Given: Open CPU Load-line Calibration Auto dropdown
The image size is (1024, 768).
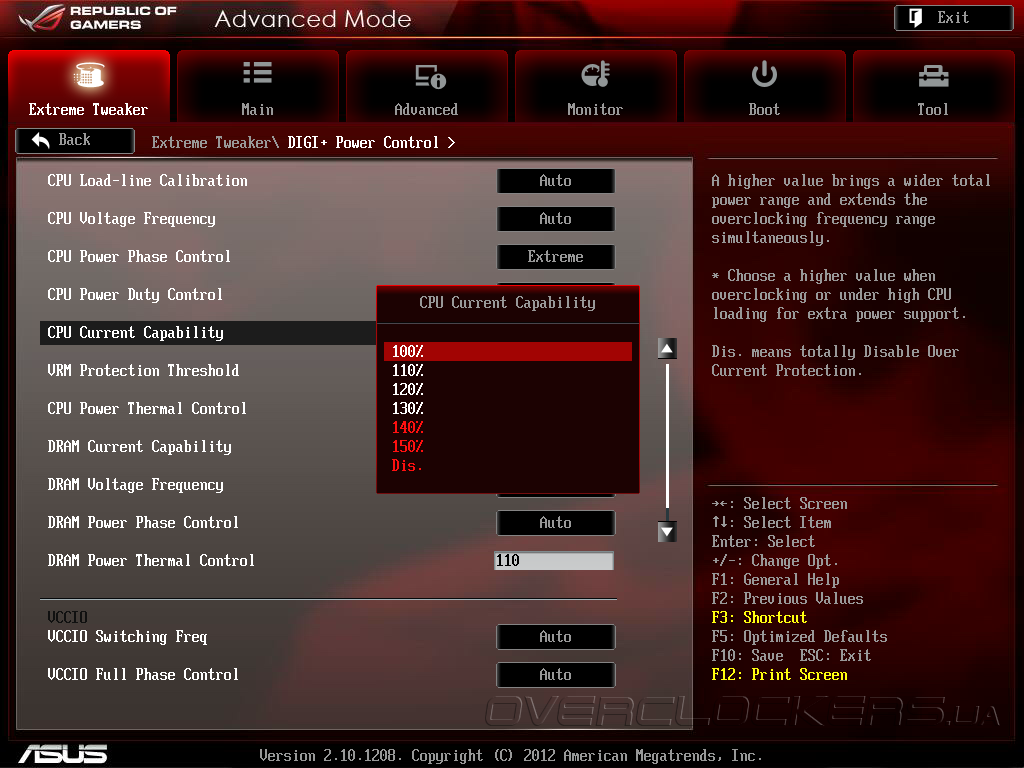Looking at the screenshot, I should tap(555, 181).
